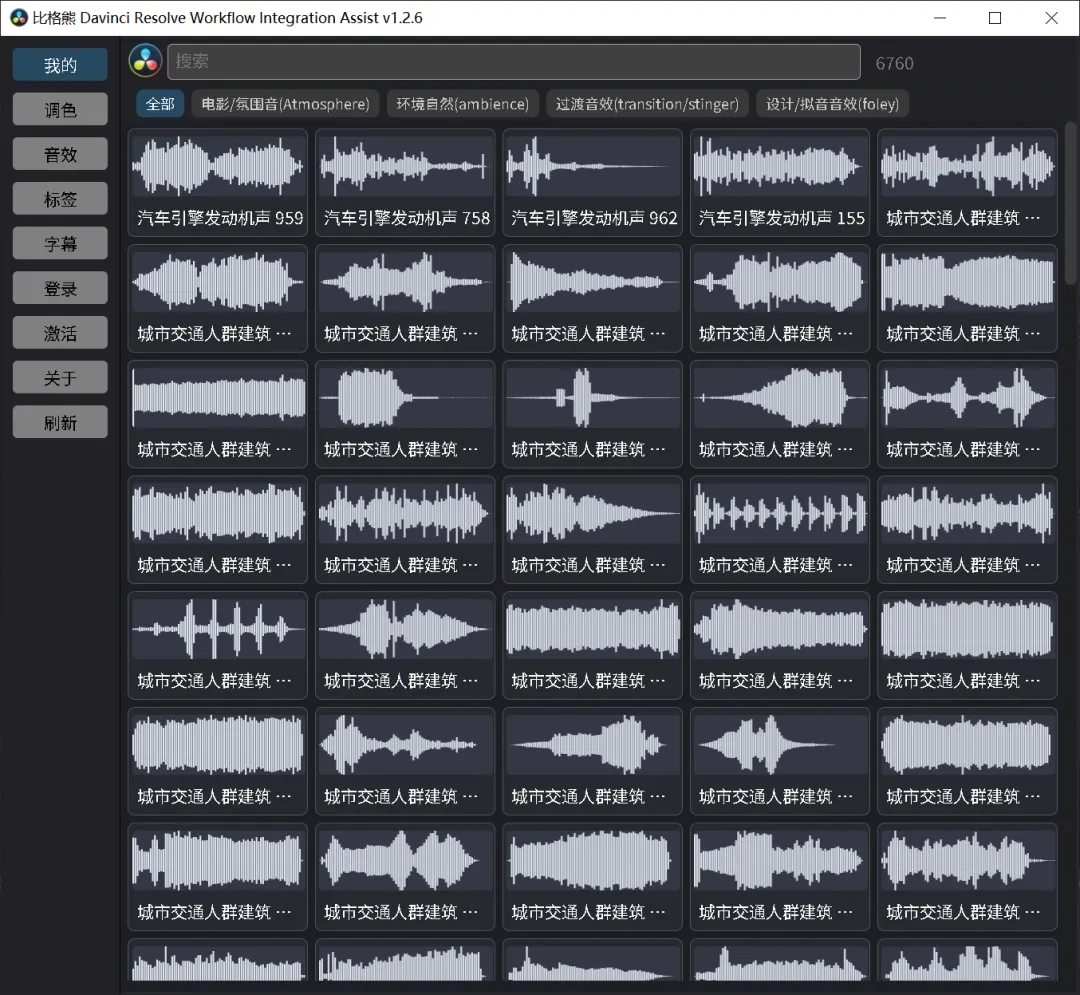Screen dimensions: 1080x995
Task: Select sound clip 汽车引擎发动机声 962
Action: 592,182
